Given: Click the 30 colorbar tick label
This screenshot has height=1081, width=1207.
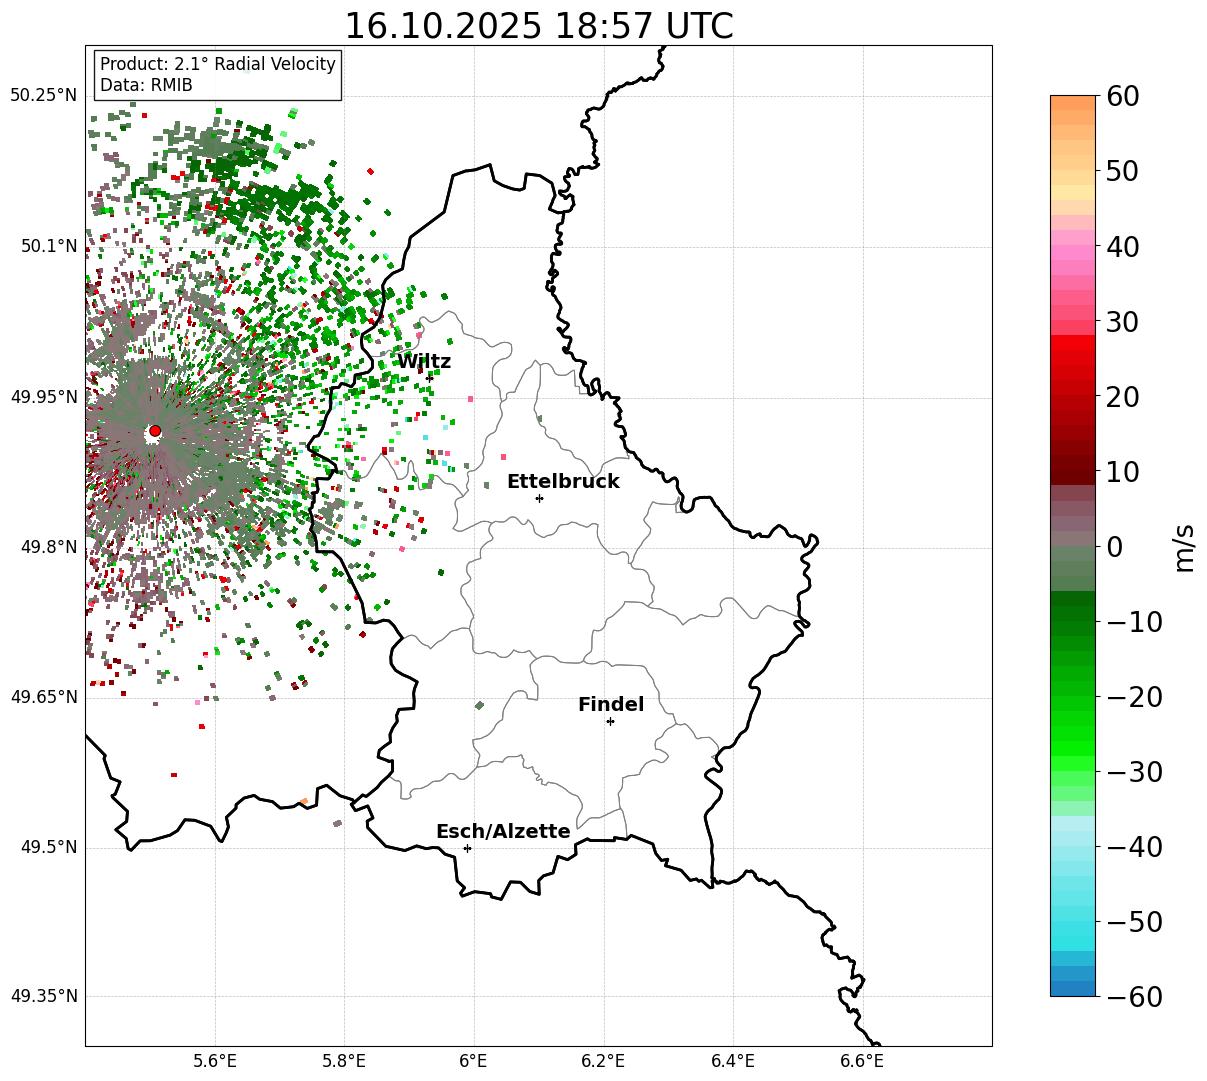Looking at the screenshot, I should click(x=1122, y=321).
